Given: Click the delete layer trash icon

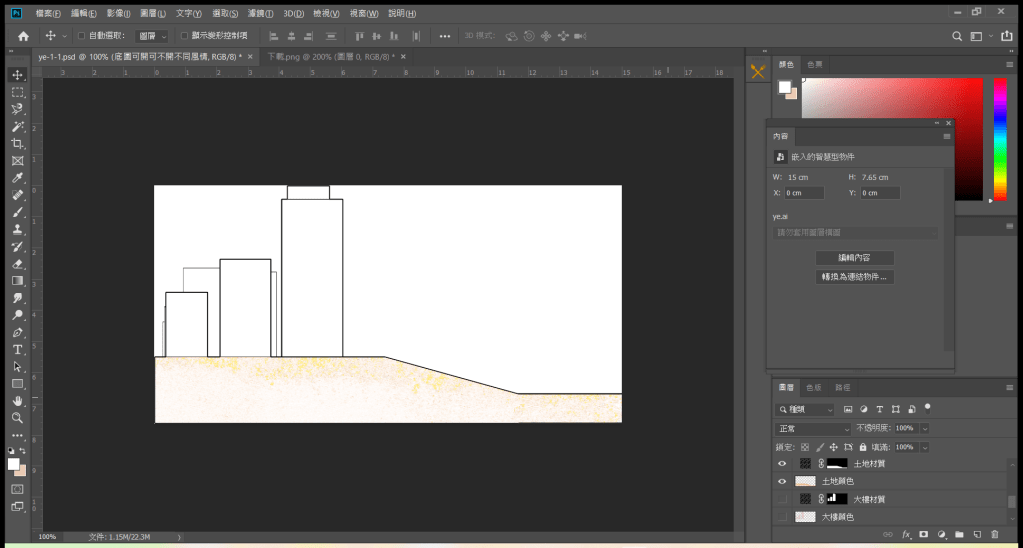Looking at the screenshot, I should [x=995, y=535].
